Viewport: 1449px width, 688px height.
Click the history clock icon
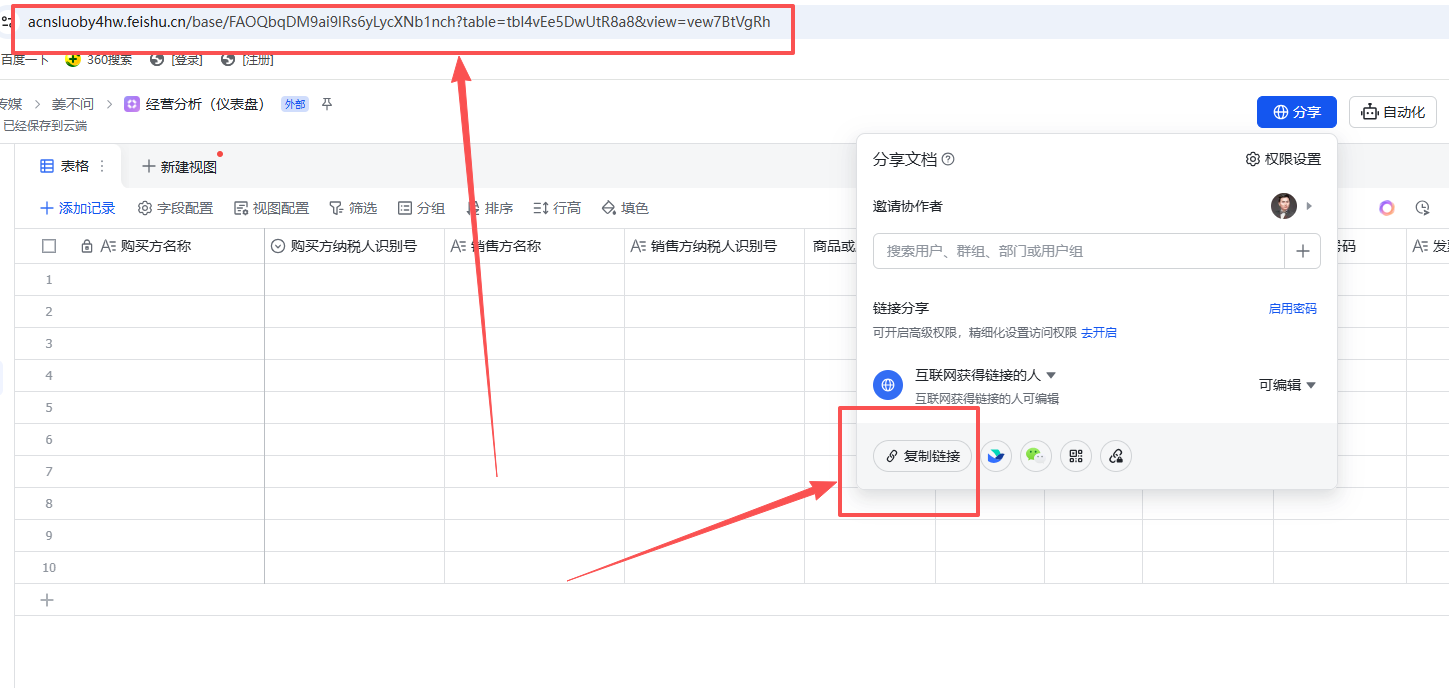1423,208
